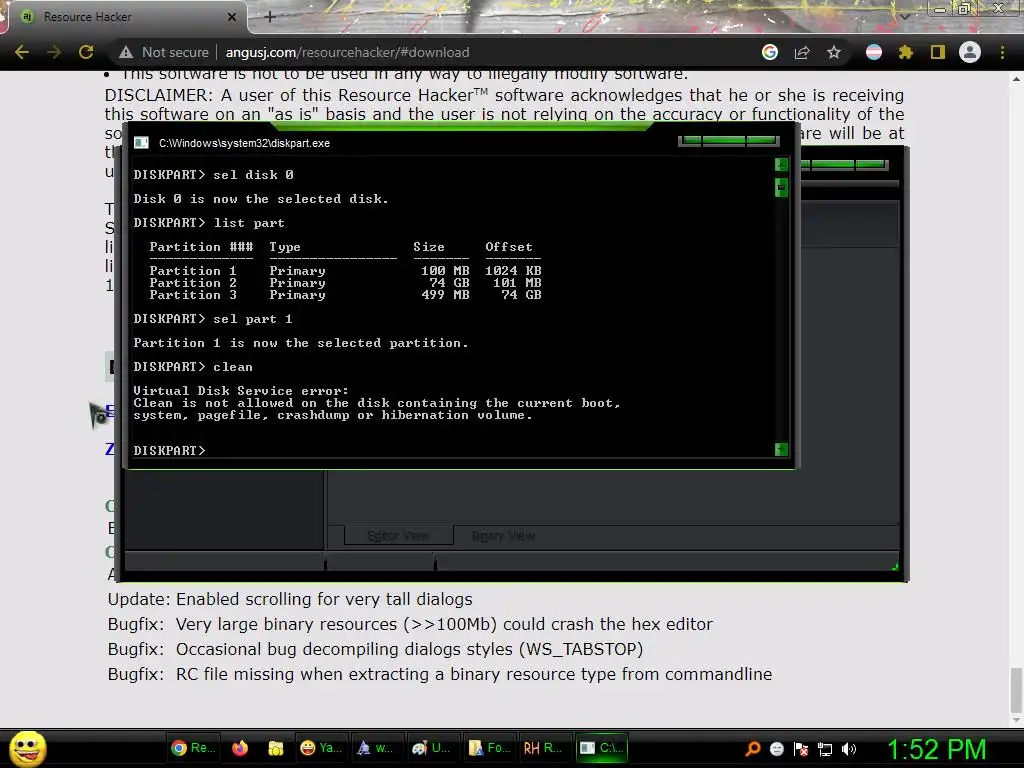Click the speaker volume tray icon

pyautogui.click(x=849, y=749)
